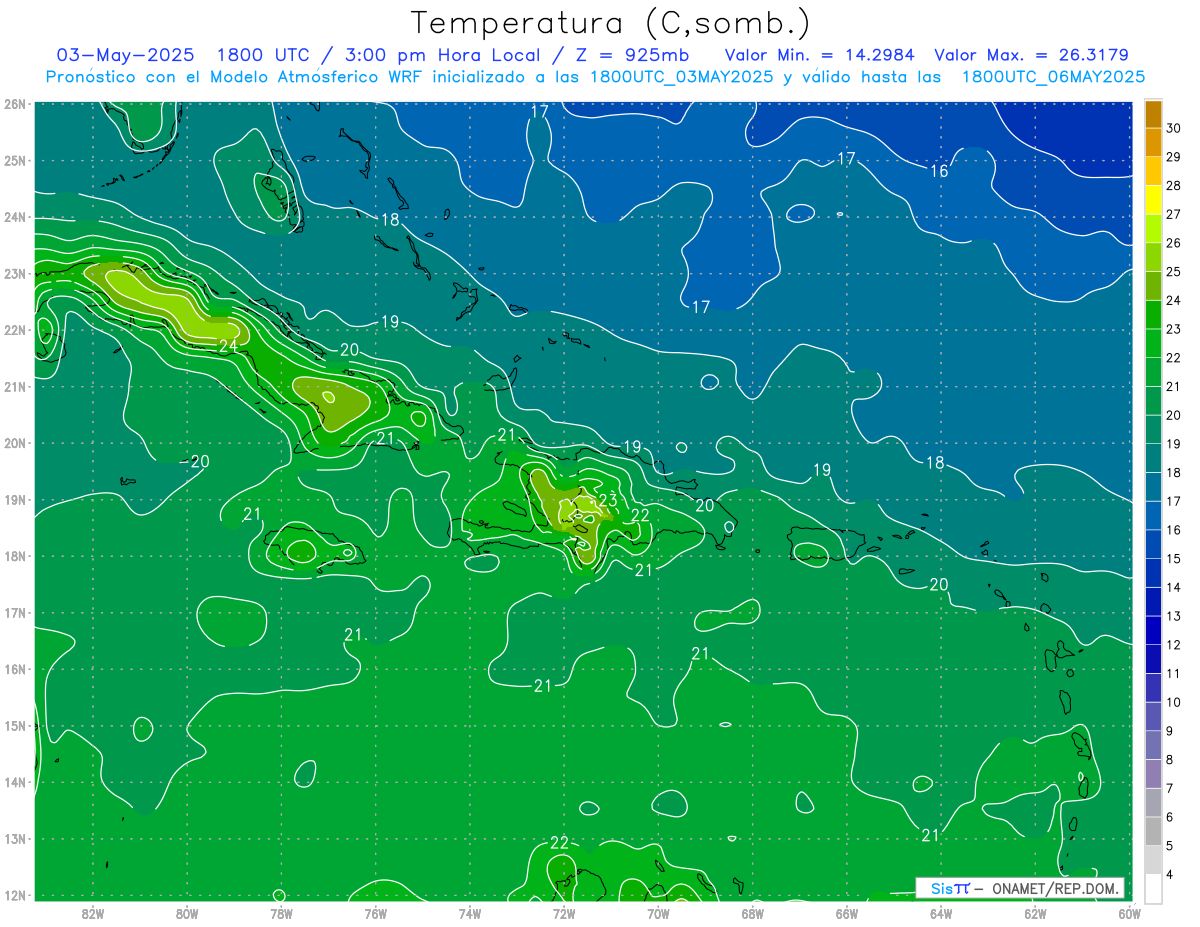Click the "72W" longitude axis label

pyautogui.click(x=564, y=913)
